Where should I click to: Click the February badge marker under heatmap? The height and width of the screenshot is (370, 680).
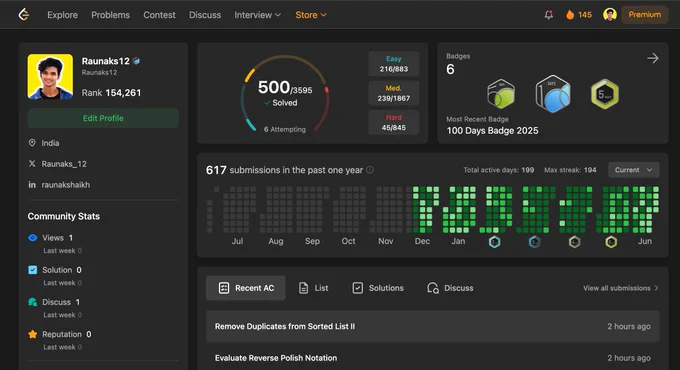pyautogui.click(x=494, y=242)
